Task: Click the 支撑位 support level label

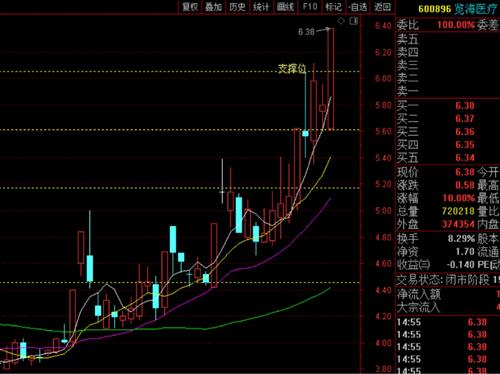Action: click(292, 69)
